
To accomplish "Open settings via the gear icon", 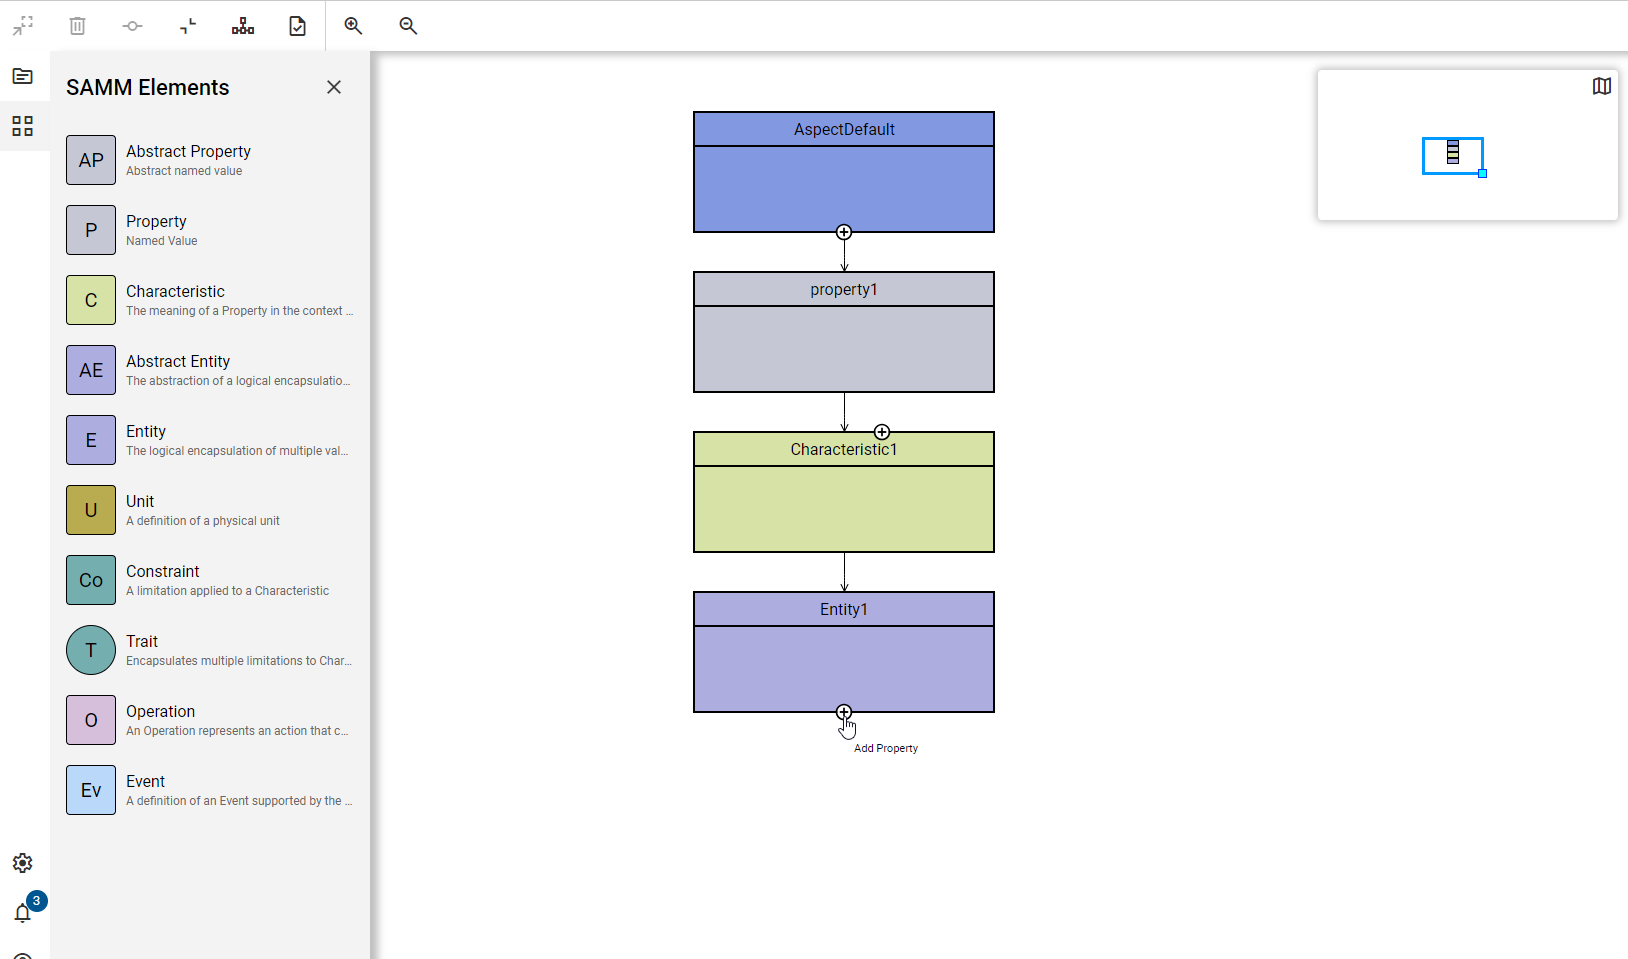I will pos(23,863).
